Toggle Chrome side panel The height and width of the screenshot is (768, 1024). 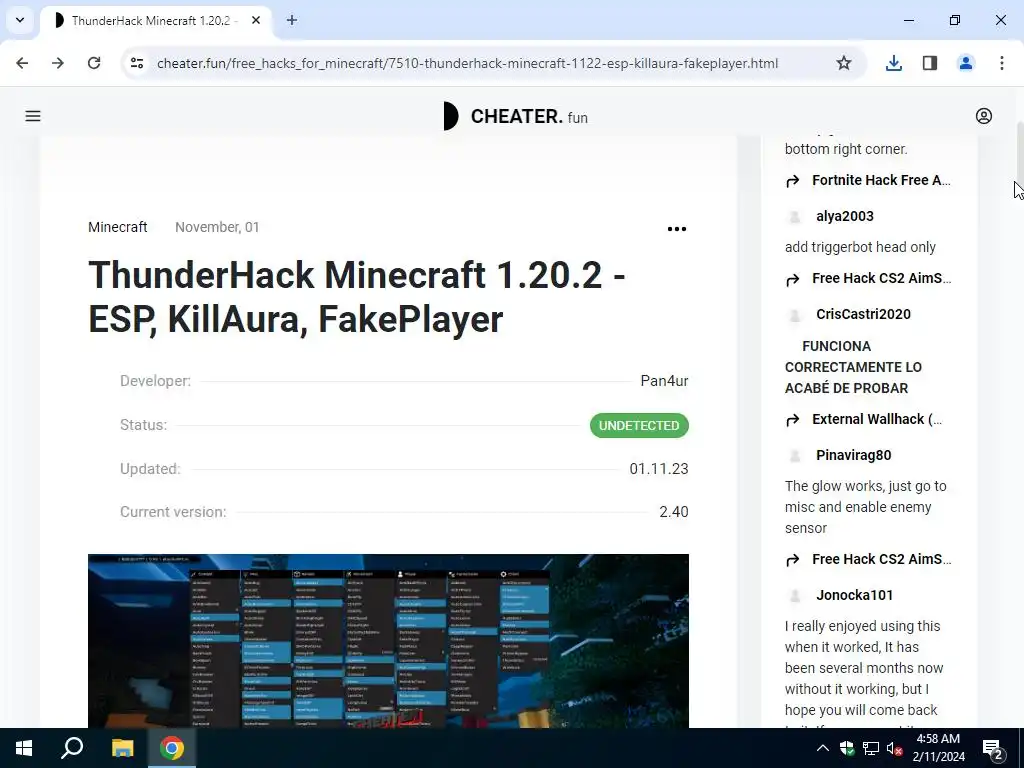(930, 63)
